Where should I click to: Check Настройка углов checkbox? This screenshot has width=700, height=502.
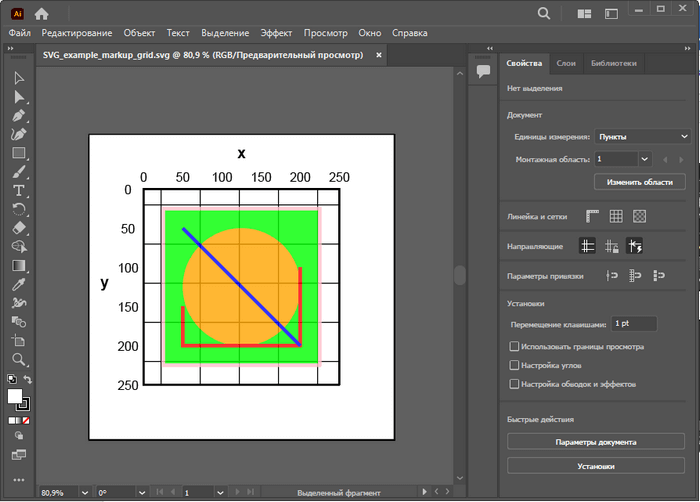tap(514, 365)
